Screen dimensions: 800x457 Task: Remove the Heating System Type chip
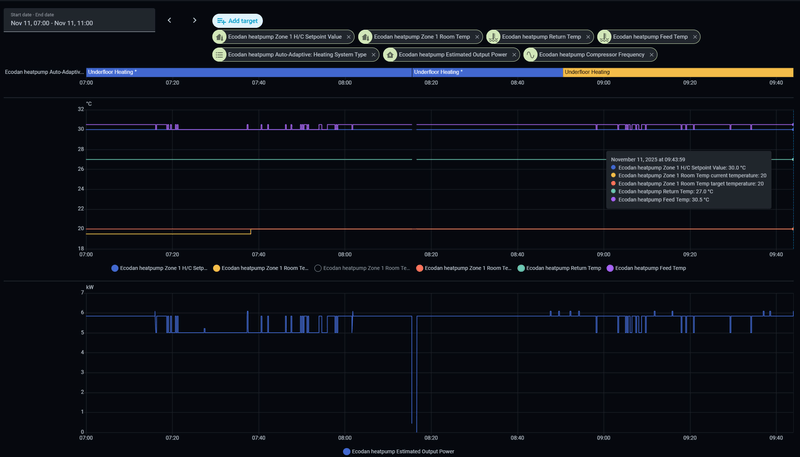[x=373, y=54]
